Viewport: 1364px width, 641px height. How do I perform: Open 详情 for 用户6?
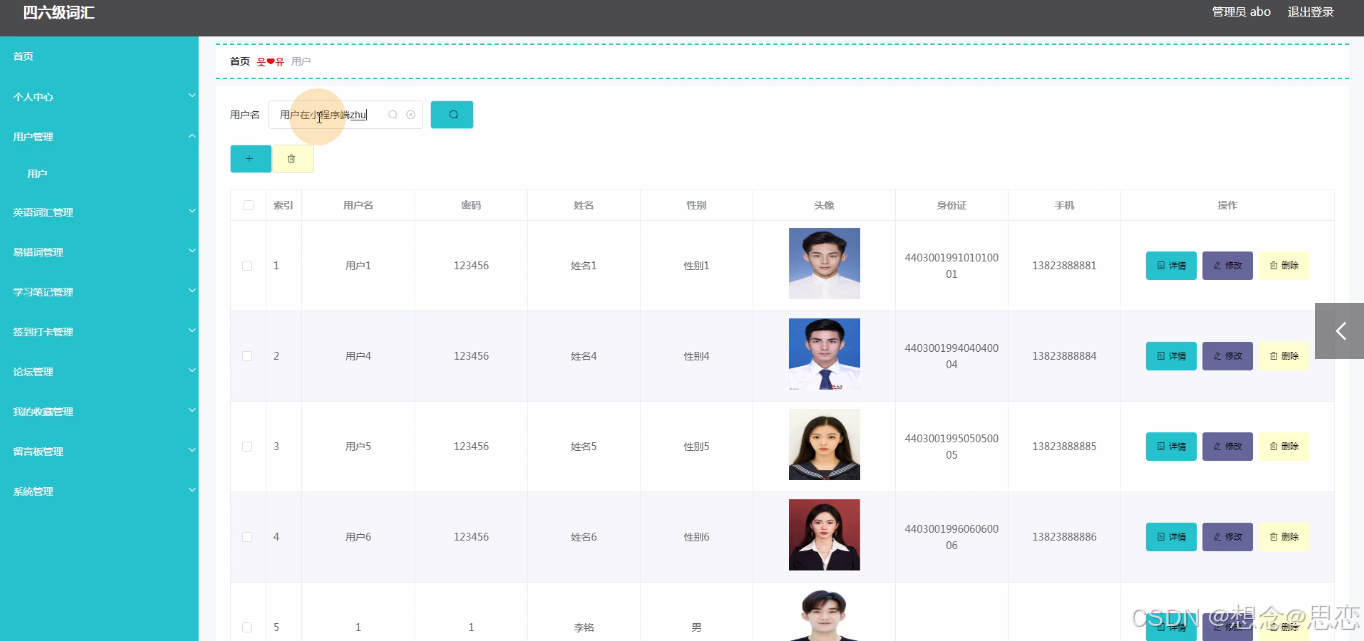[1171, 537]
